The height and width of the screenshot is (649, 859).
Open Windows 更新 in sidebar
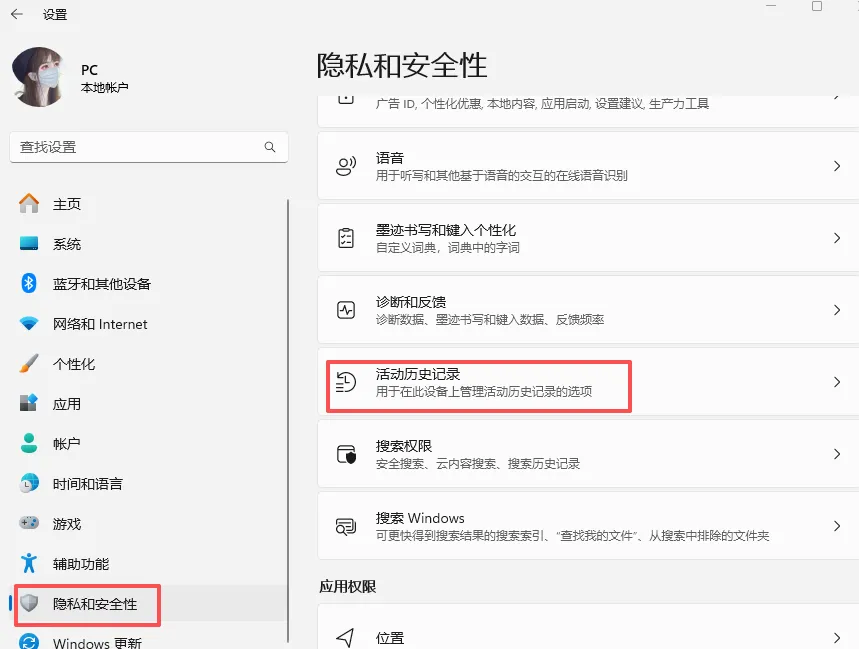click(149, 641)
